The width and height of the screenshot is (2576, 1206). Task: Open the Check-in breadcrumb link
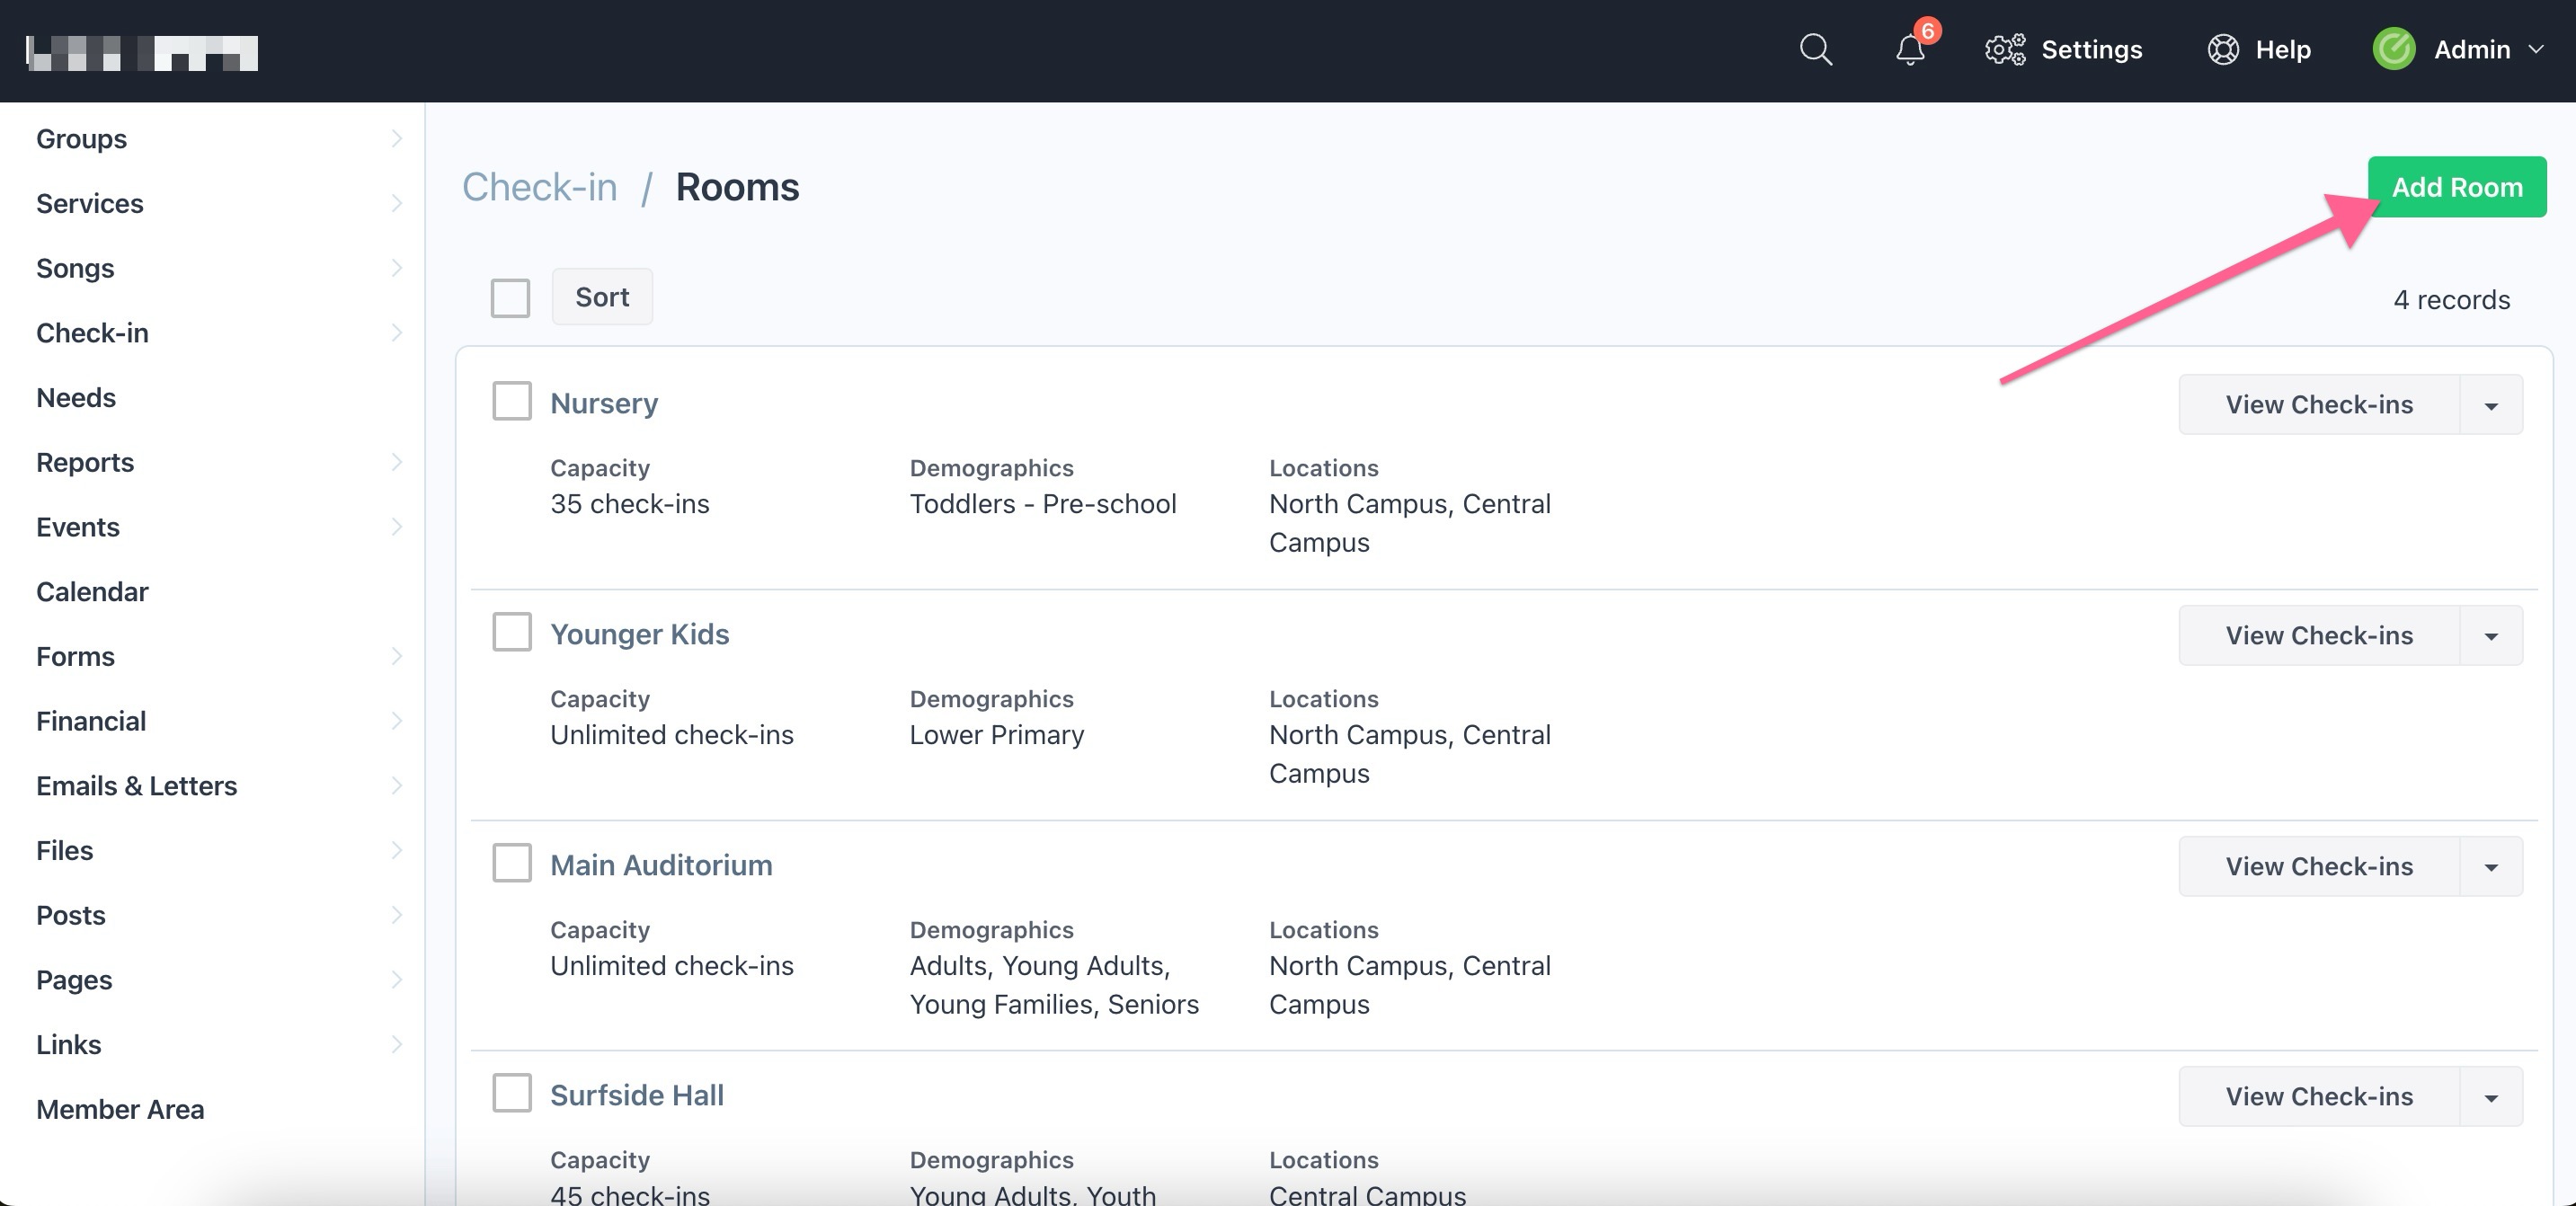pyautogui.click(x=540, y=187)
